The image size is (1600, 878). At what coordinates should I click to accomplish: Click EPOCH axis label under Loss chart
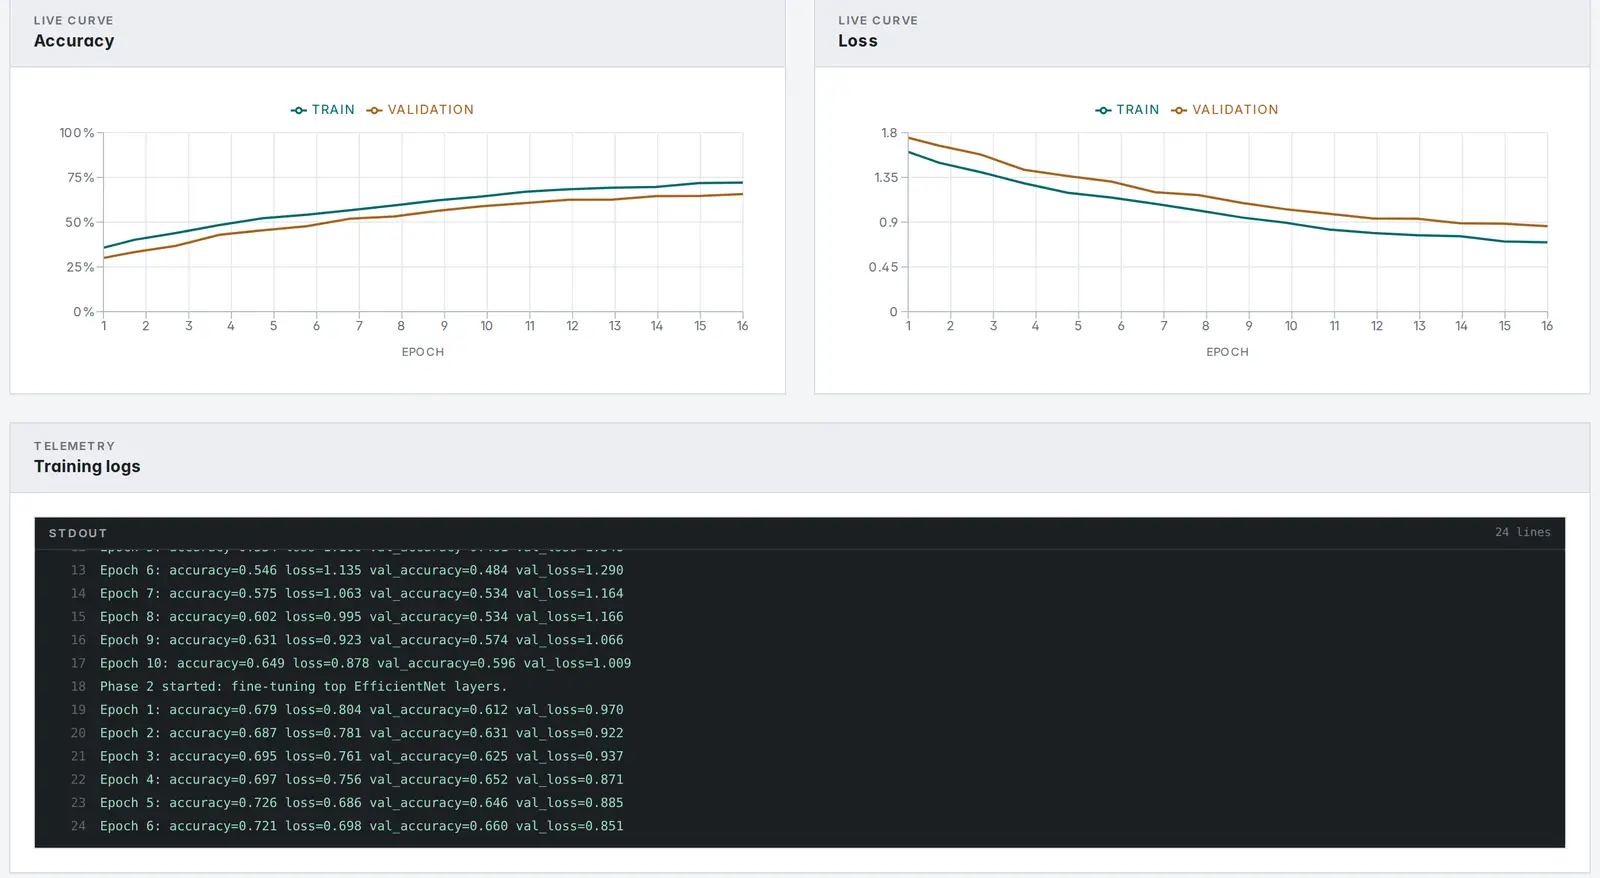point(1227,352)
